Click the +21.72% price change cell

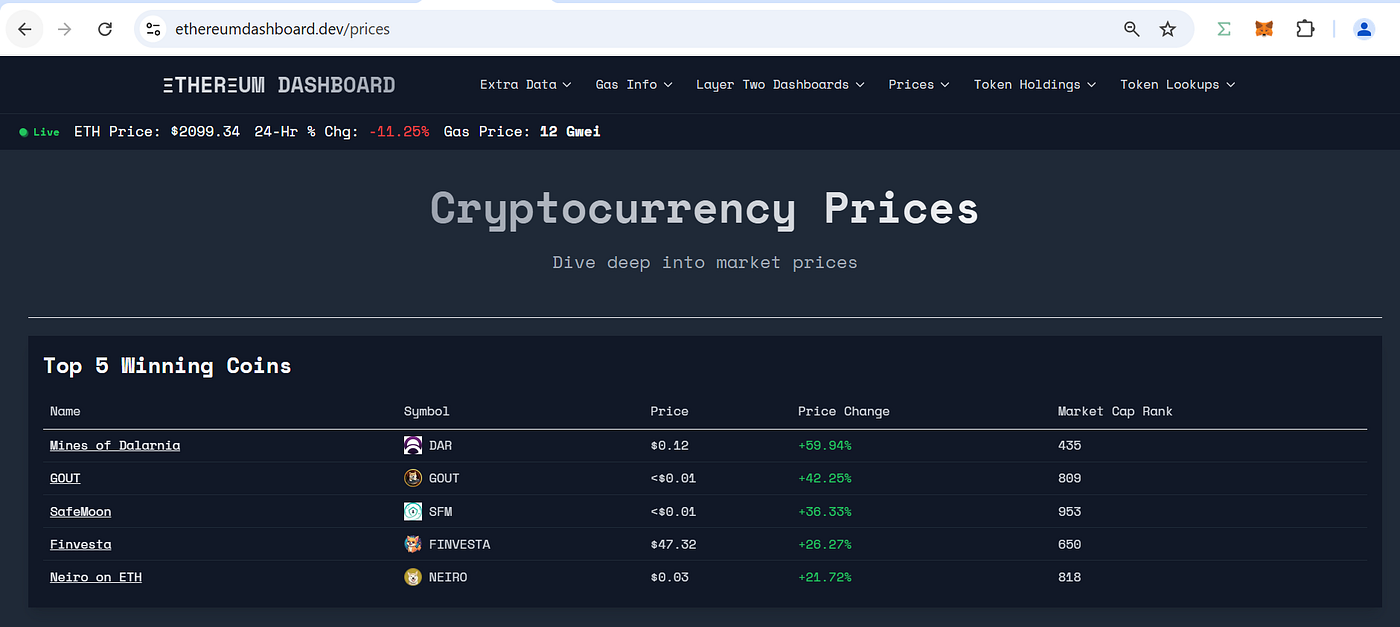point(825,577)
